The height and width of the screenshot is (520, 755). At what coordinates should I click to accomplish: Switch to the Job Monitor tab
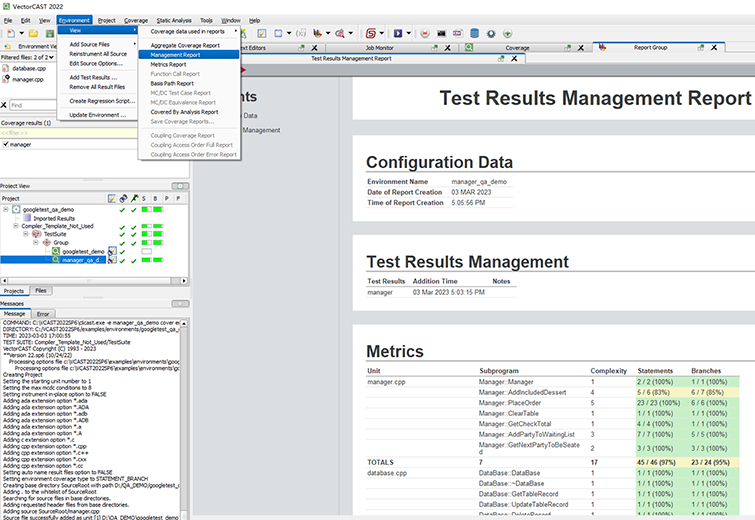click(x=379, y=48)
